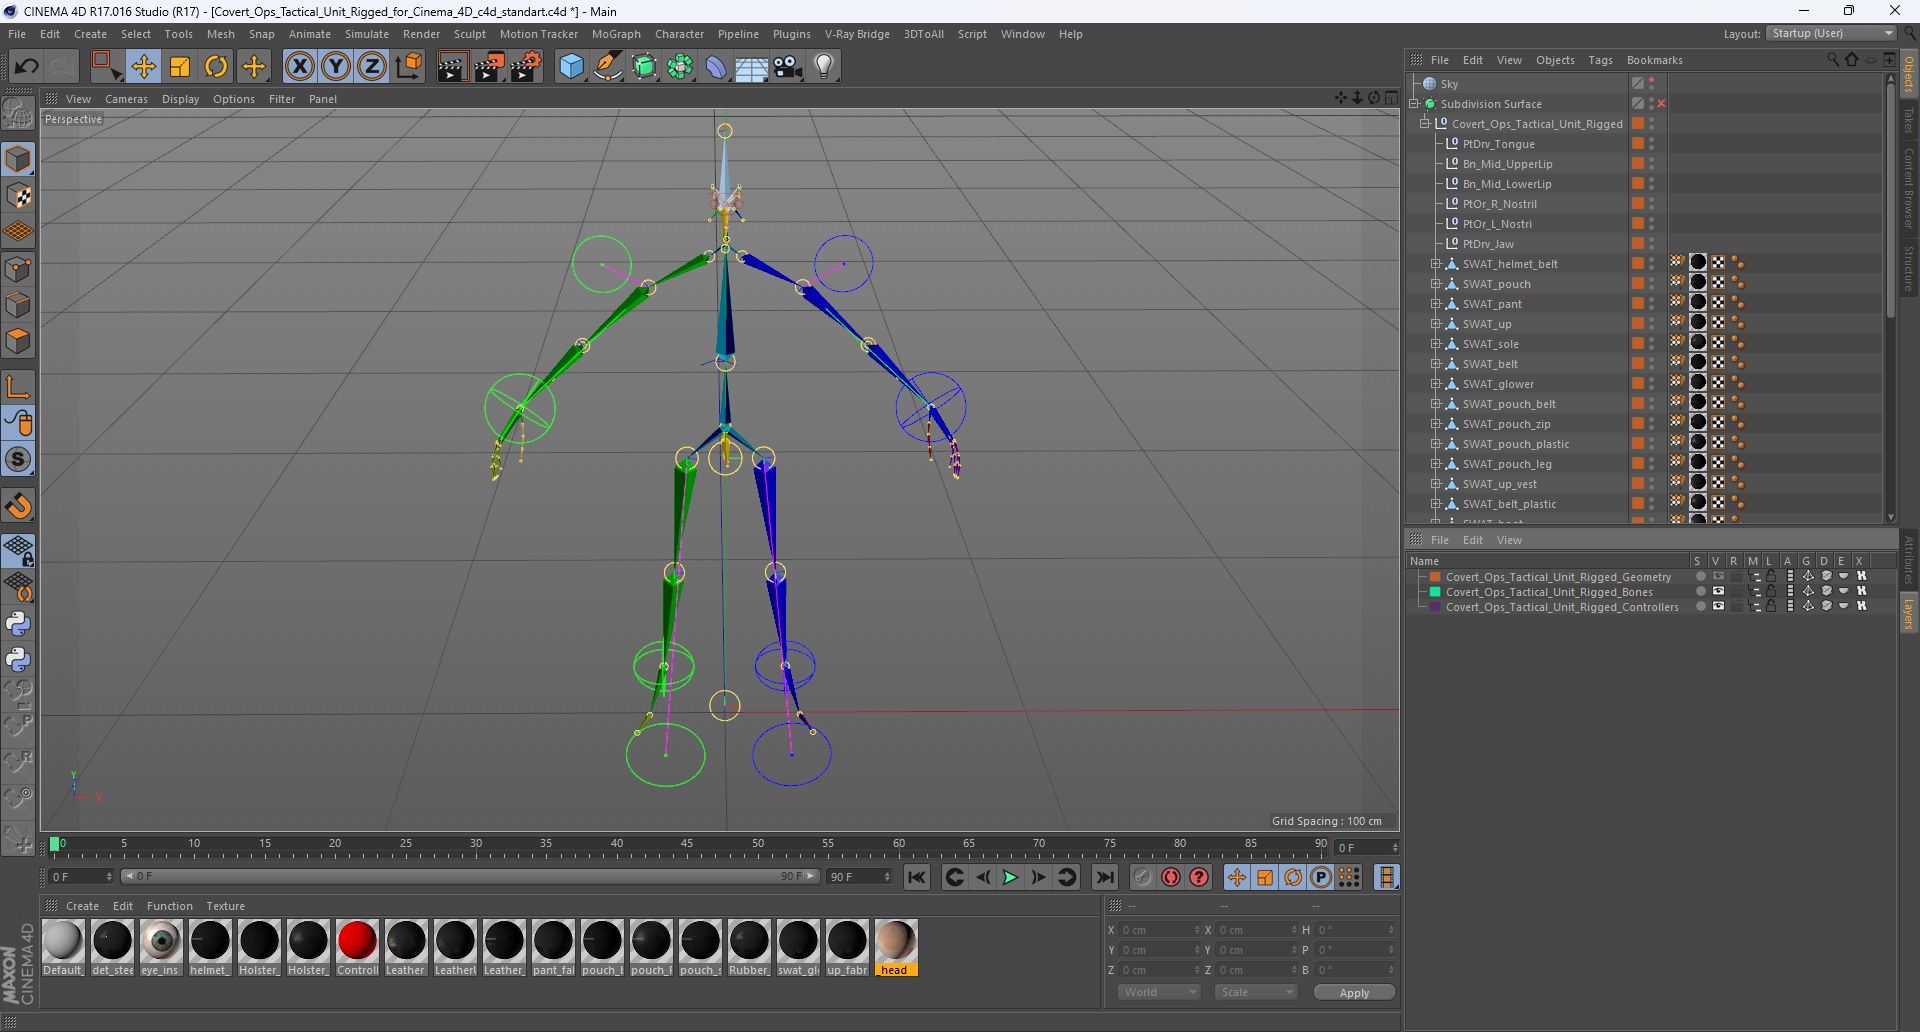
Task: Click Record Active Objects button
Action: [x=1143, y=877]
